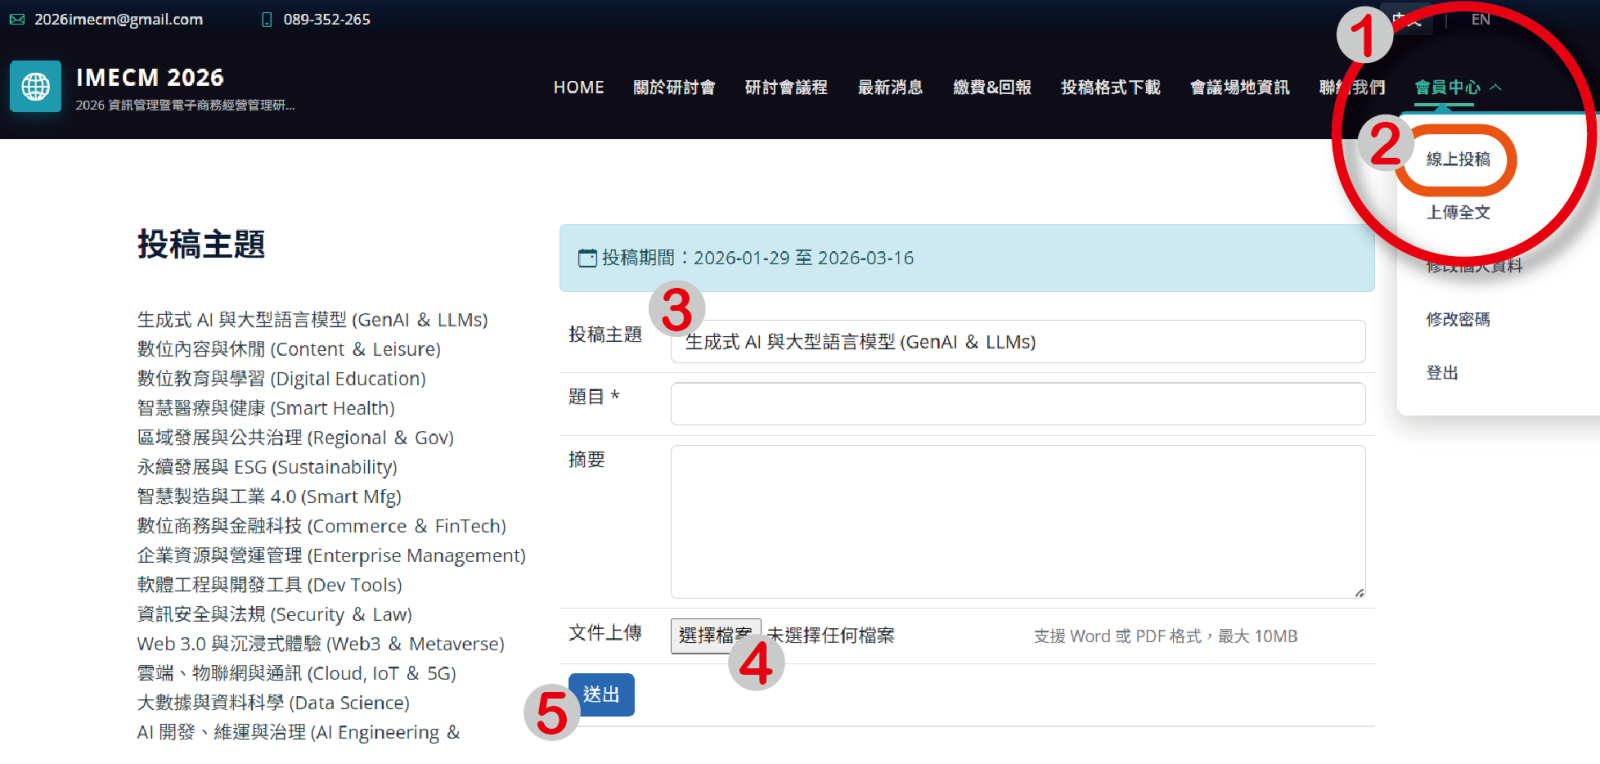Click 登出 to log out

coord(1442,373)
